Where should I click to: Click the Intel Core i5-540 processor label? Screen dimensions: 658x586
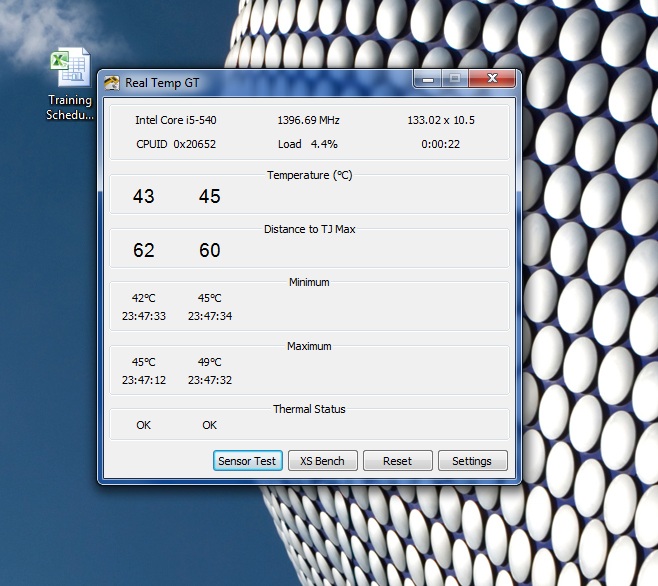click(x=176, y=121)
